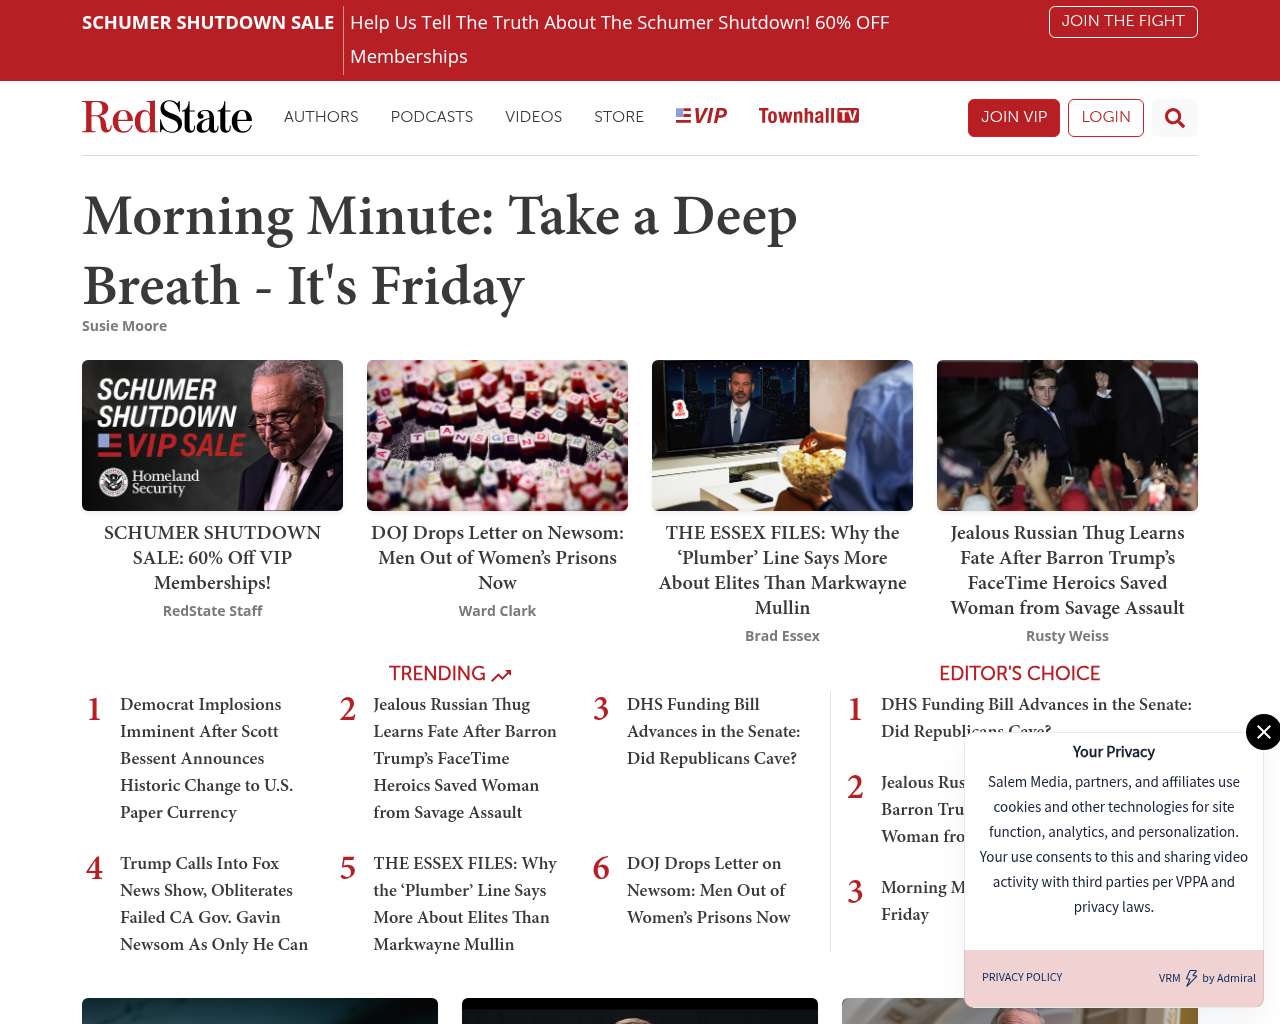The height and width of the screenshot is (1024, 1280).
Task: Open the Videos navigation link
Action: (x=533, y=117)
